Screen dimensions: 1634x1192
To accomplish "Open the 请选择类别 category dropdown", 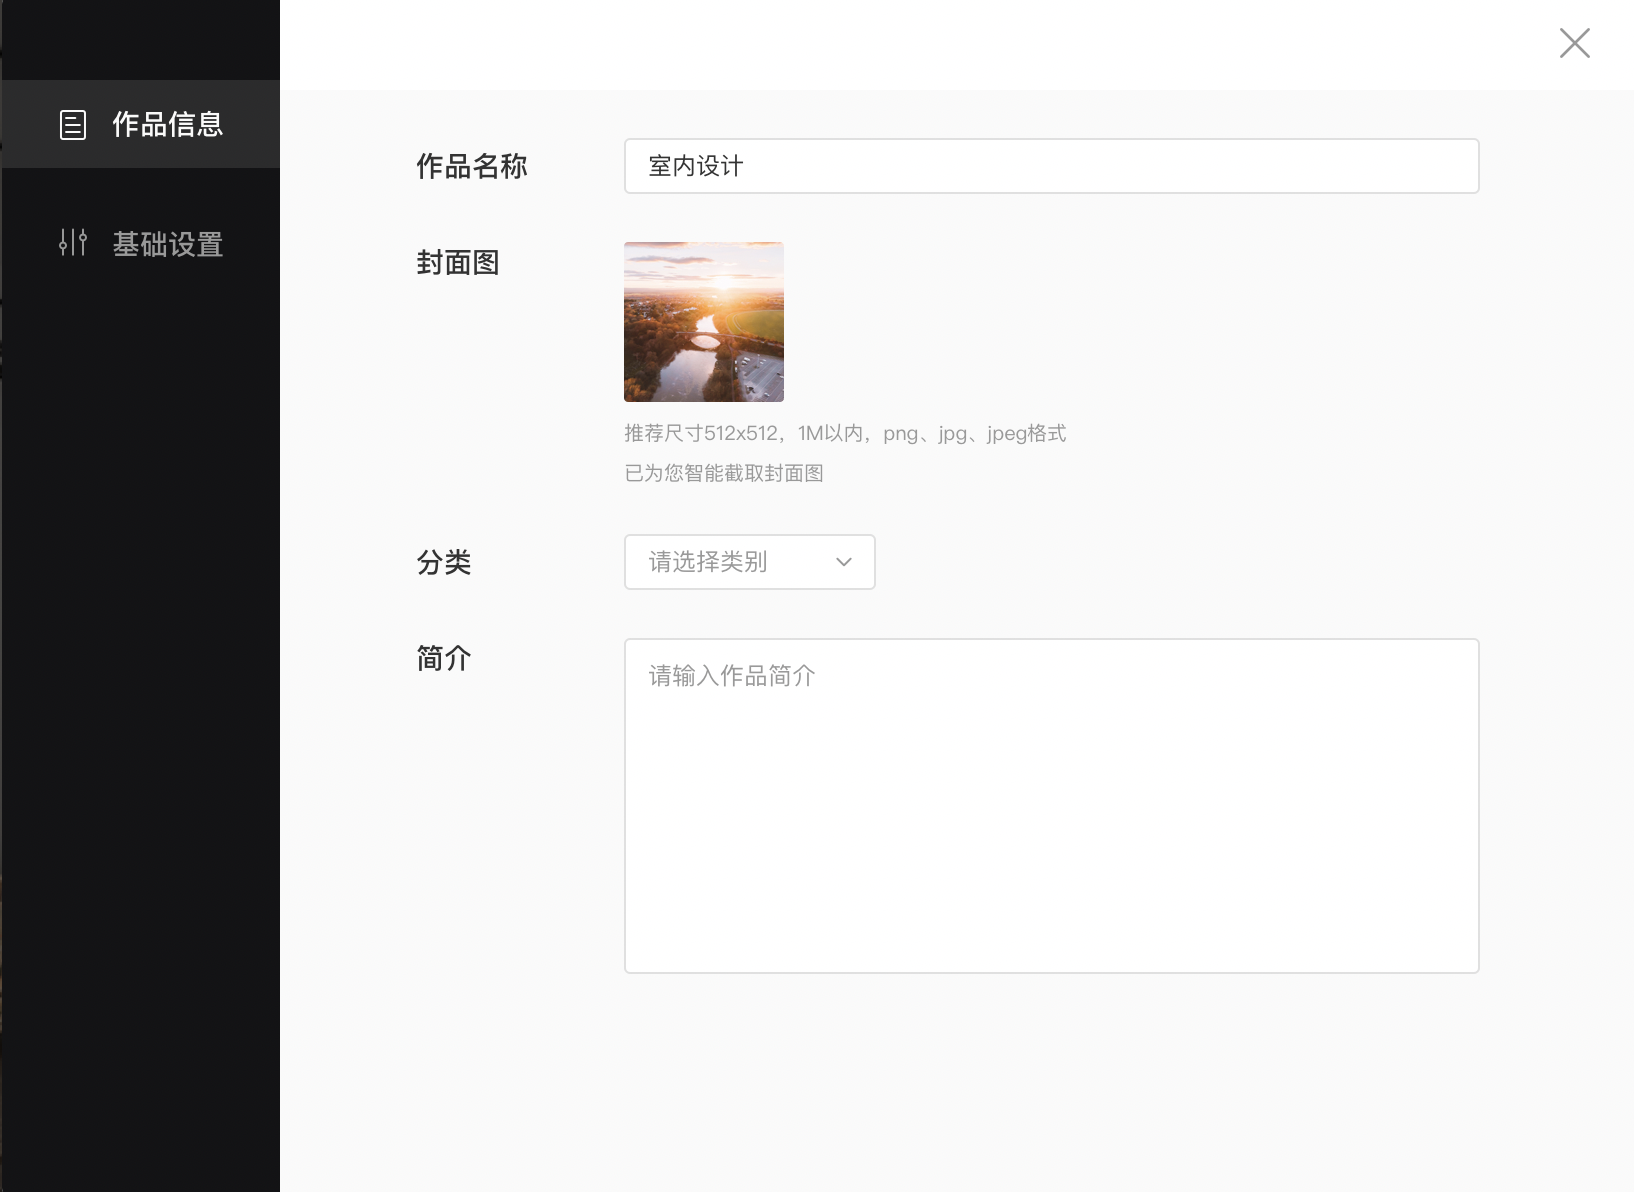I will (750, 562).
